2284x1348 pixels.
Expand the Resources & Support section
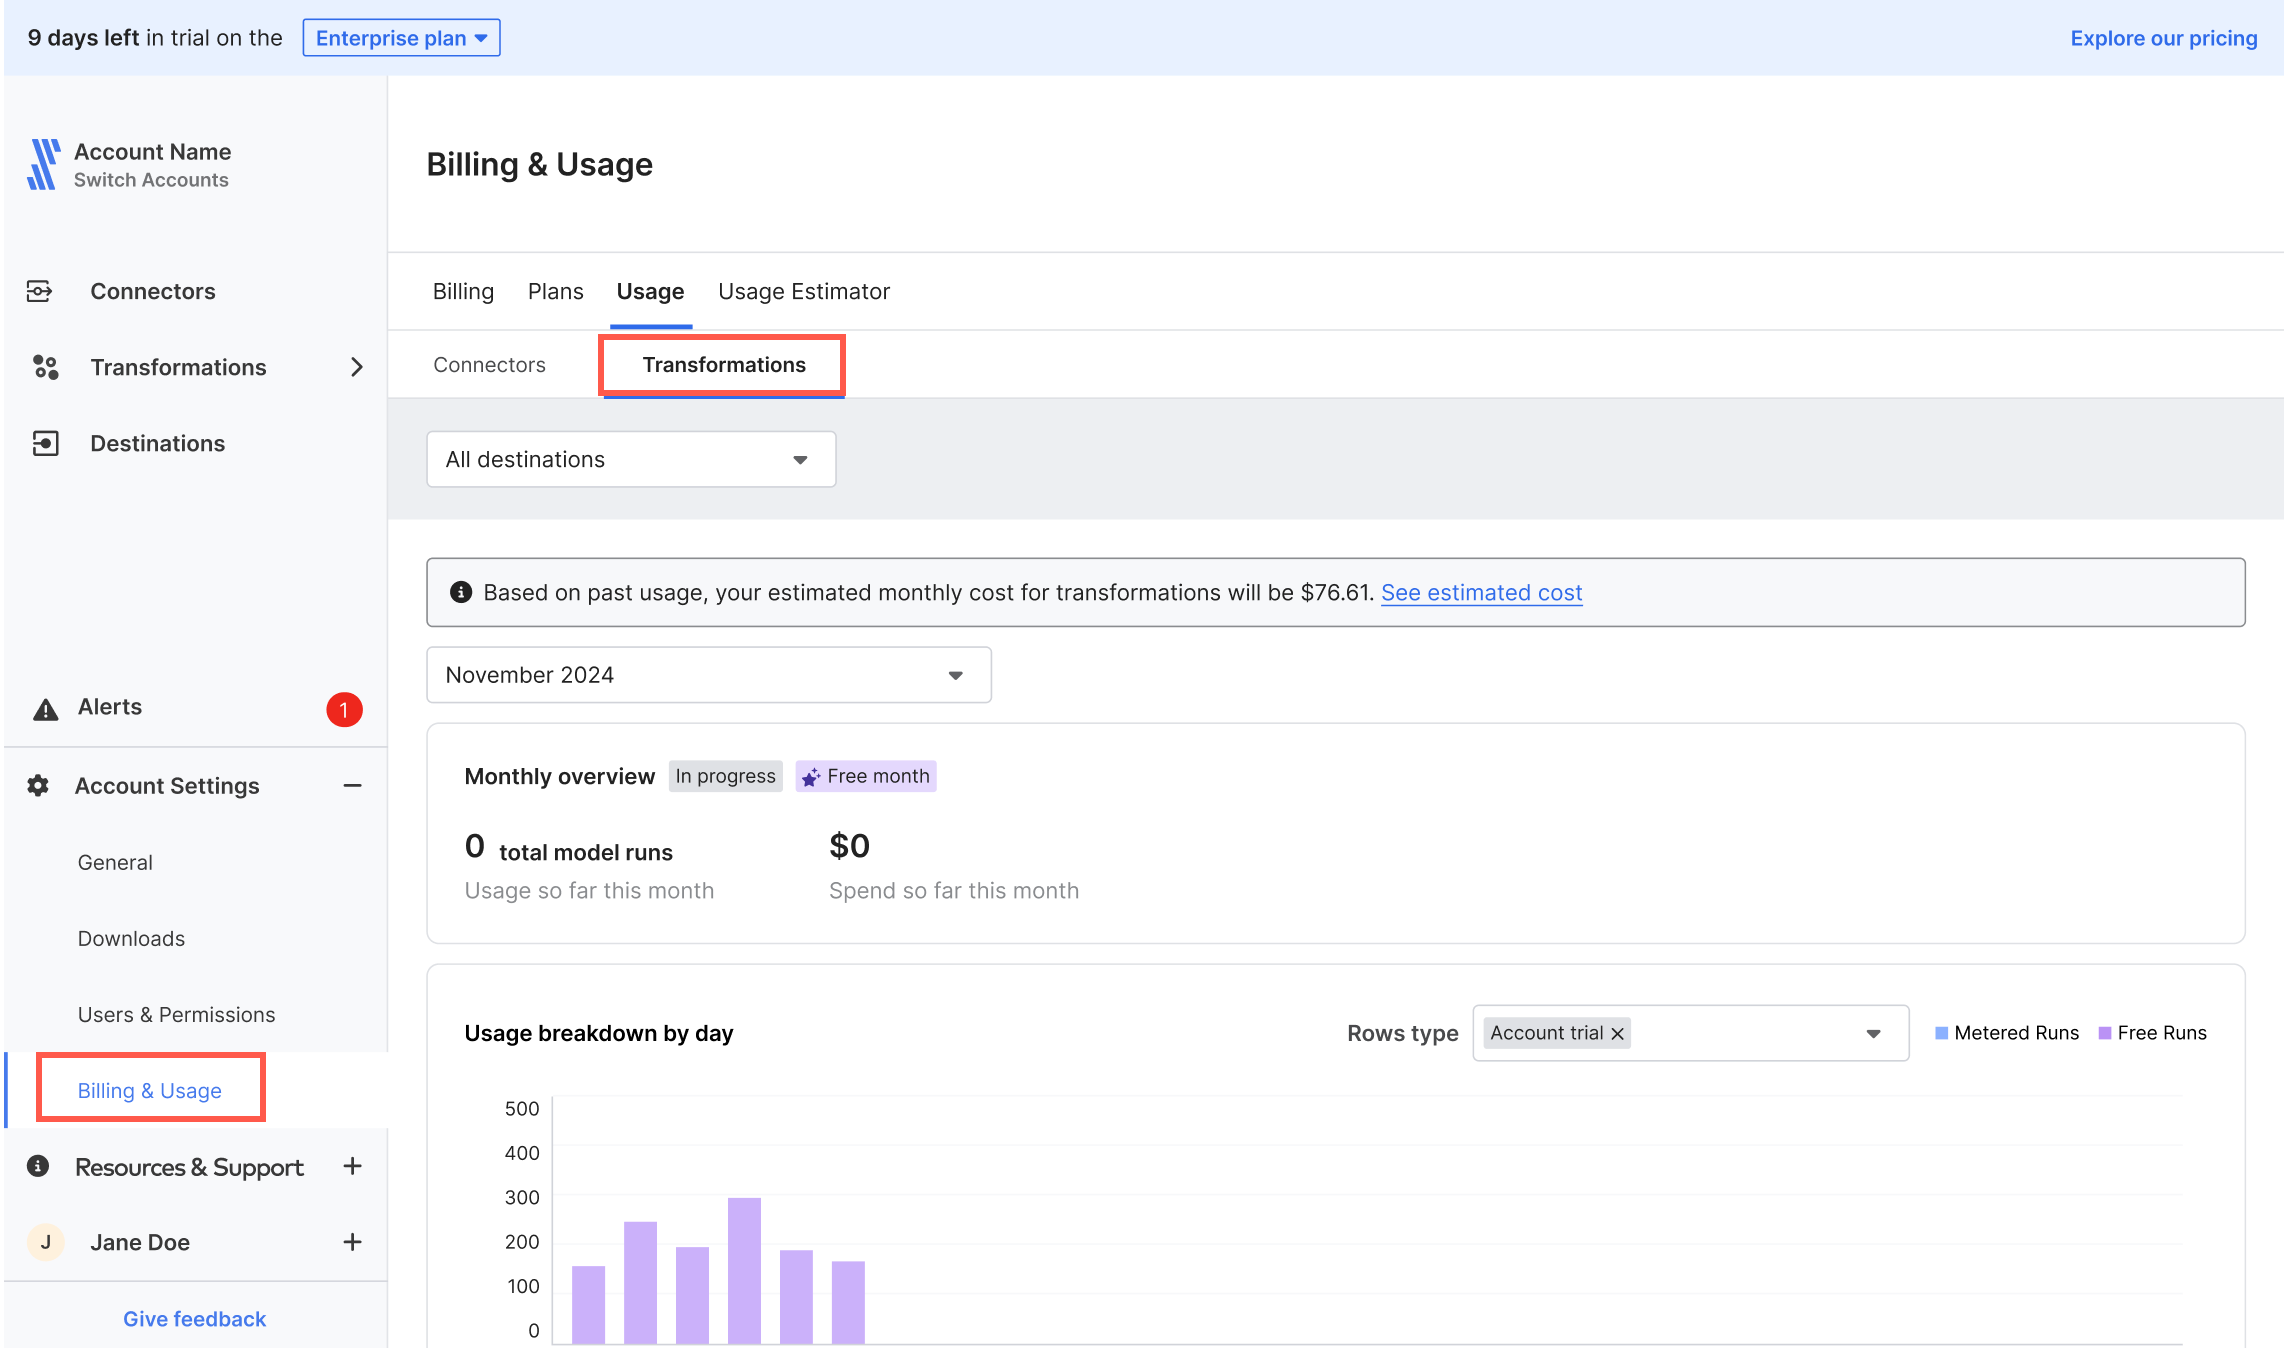[356, 1167]
